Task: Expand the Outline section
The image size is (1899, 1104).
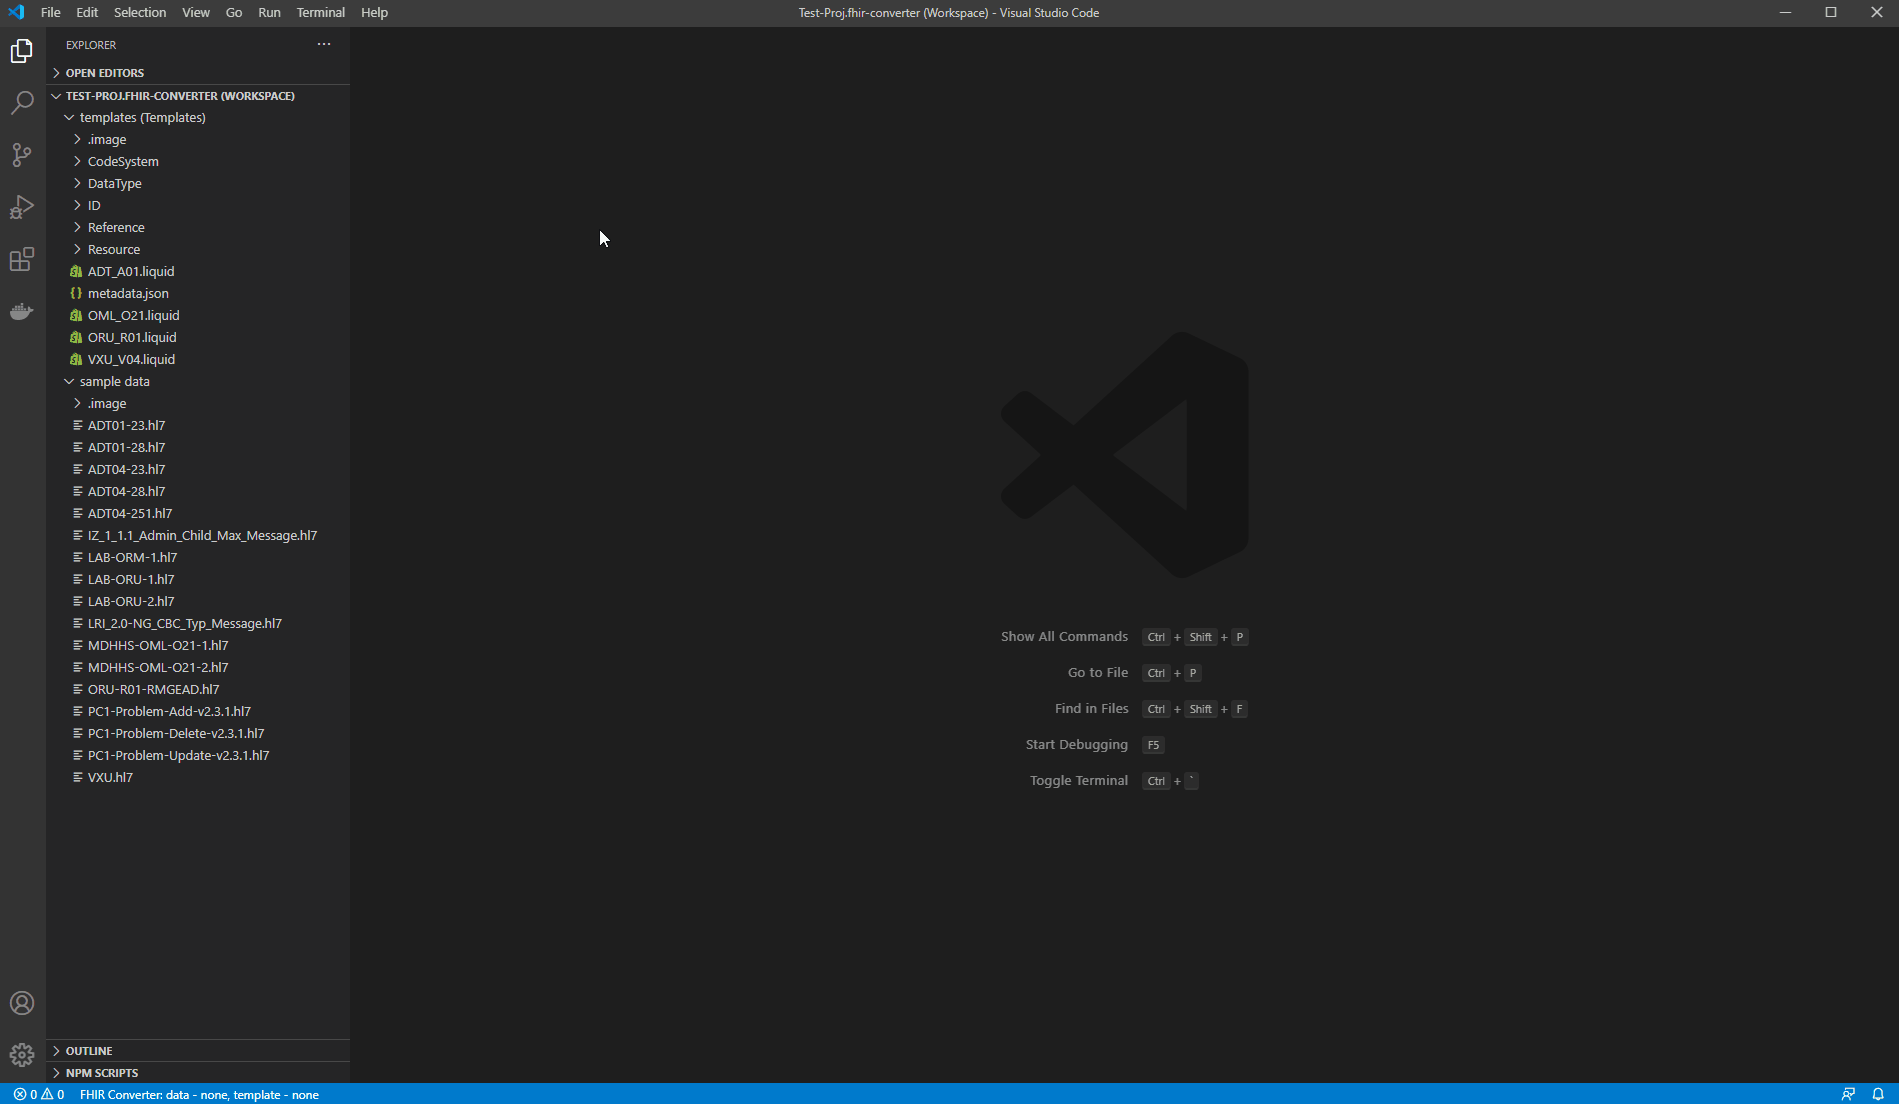Action: pyautogui.click(x=198, y=1051)
